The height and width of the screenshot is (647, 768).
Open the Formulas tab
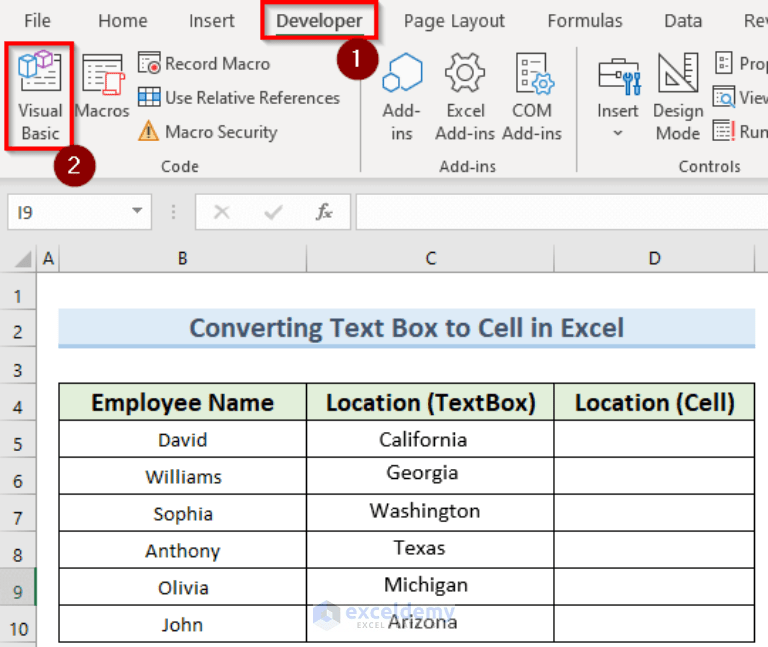[x=585, y=21]
